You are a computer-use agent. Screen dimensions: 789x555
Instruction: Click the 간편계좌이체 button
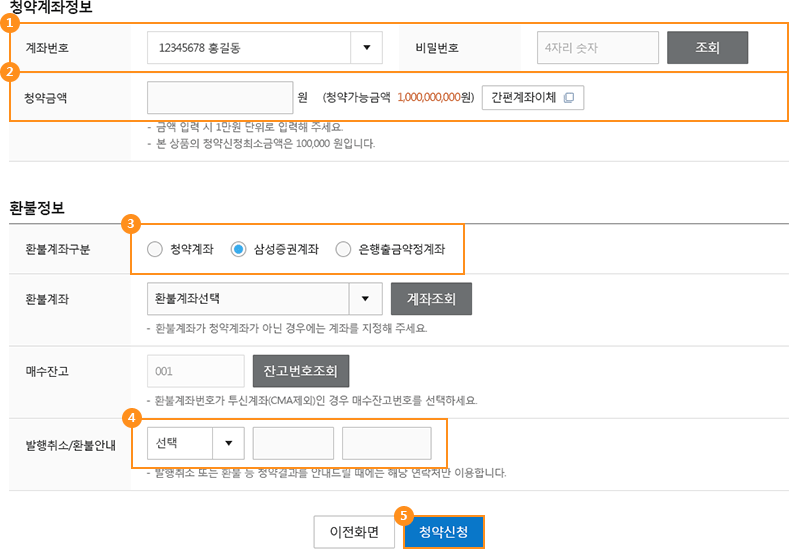(x=533, y=98)
